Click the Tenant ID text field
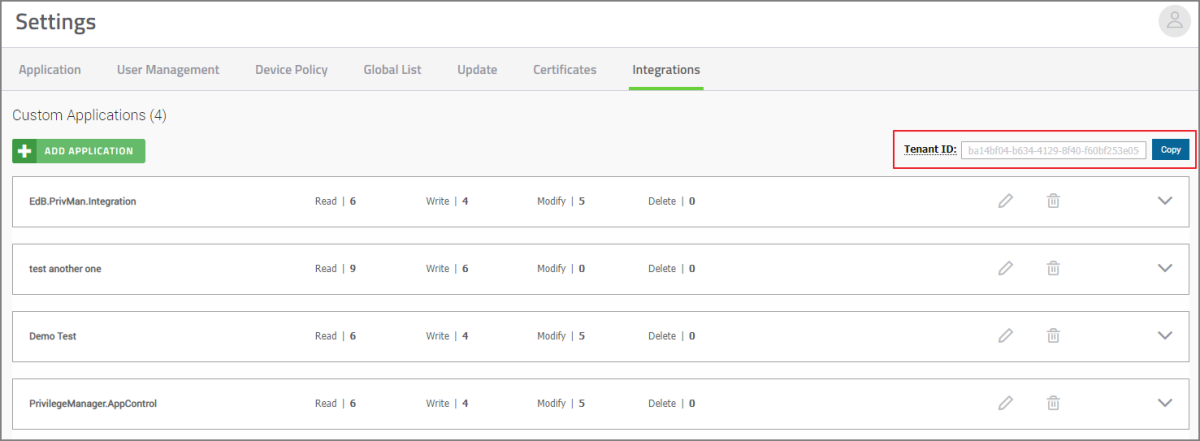1200x441 pixels. (x=1053, y=150)
